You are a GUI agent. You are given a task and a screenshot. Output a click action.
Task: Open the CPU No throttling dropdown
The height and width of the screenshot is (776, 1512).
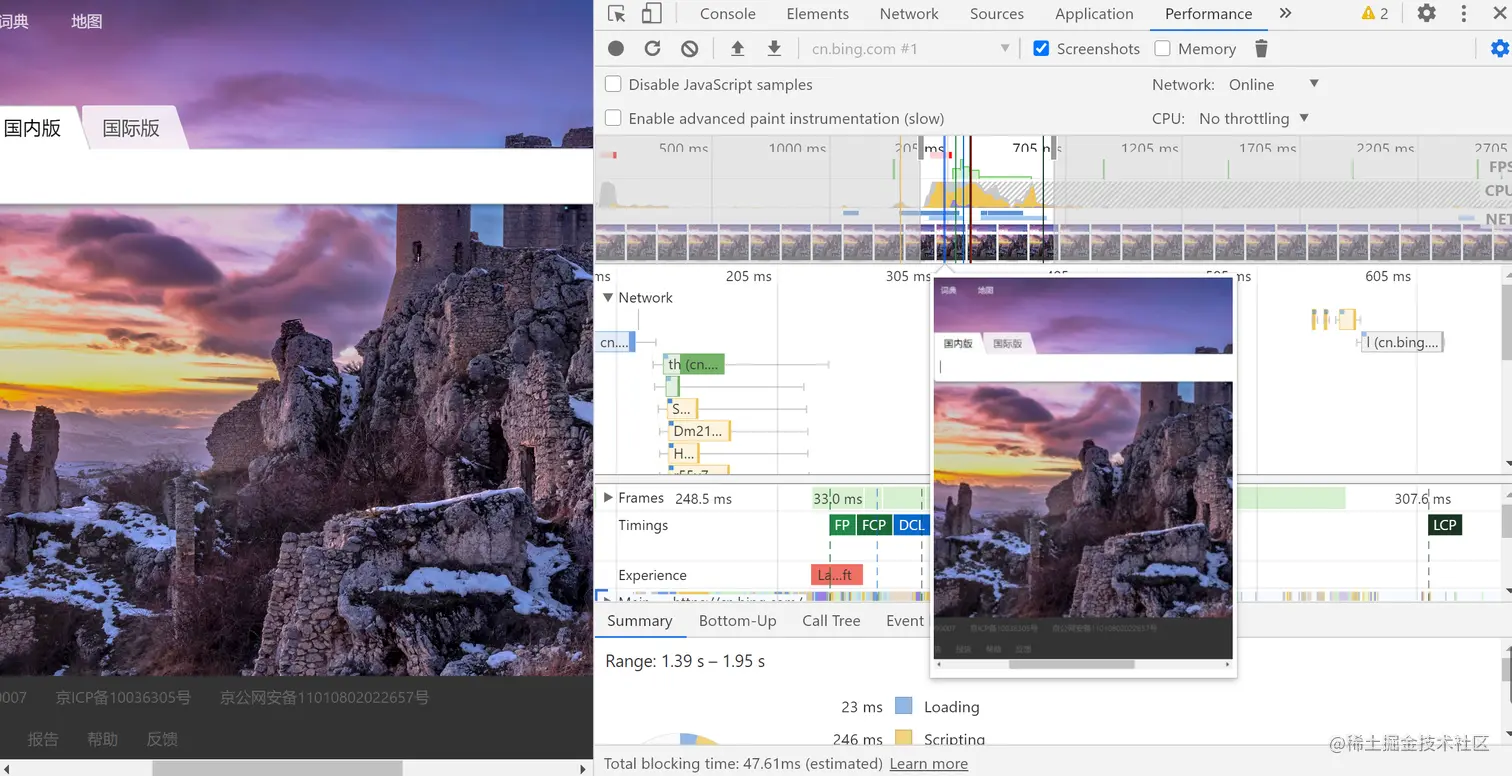tap(1254, 118)
